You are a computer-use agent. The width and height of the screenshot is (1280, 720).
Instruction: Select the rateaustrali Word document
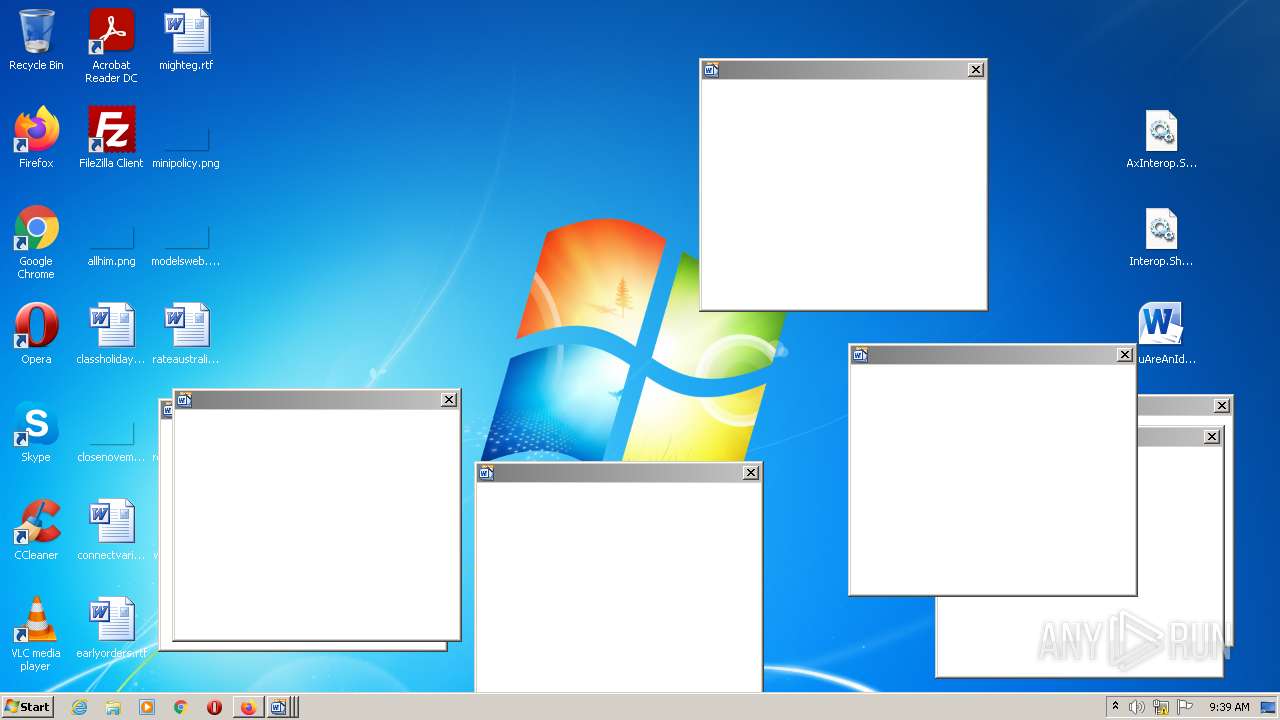[186, 334]
